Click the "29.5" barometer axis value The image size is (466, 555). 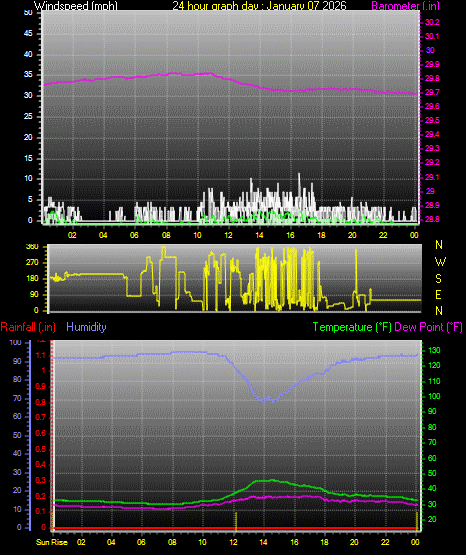432,120
